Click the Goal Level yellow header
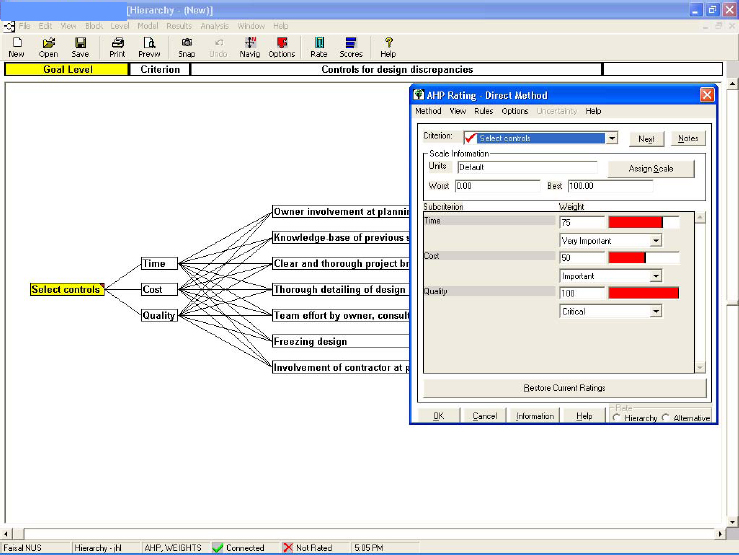 [66, 69]
